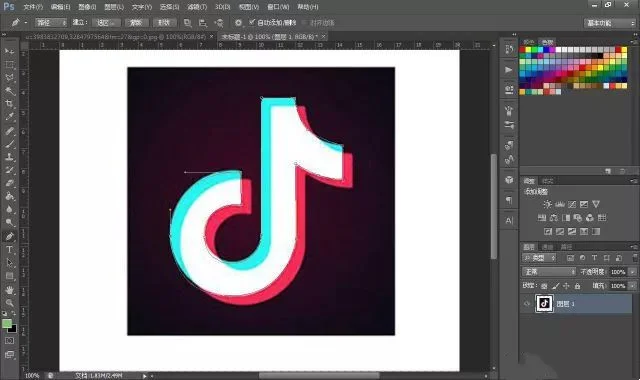Select the Blur tool
This screenshot has width=640, height=380.
pos(9,209)
